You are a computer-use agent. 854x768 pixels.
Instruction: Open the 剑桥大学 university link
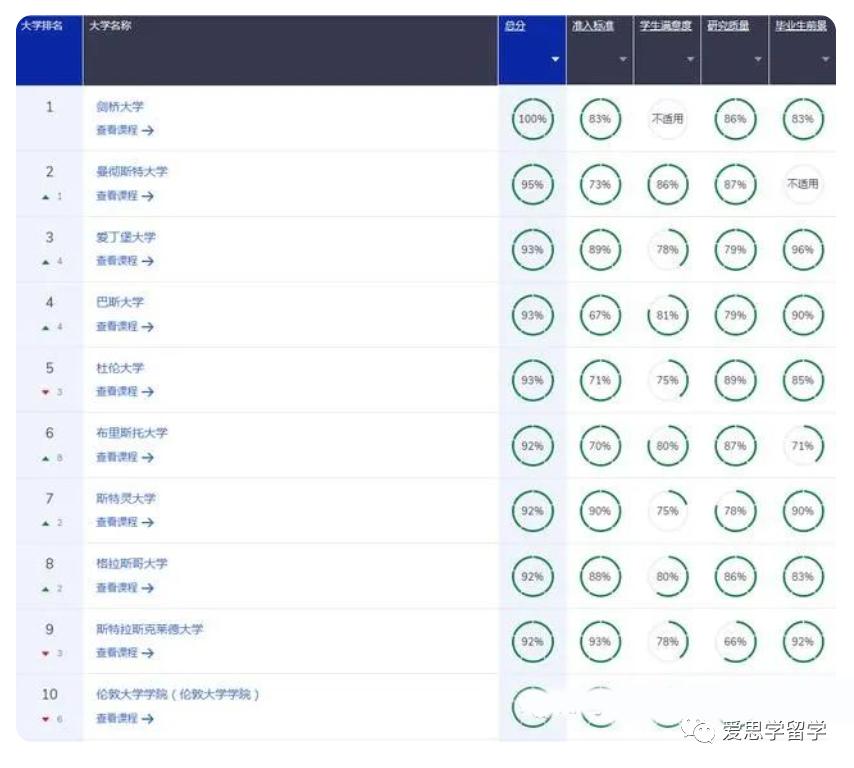[119, 106]
